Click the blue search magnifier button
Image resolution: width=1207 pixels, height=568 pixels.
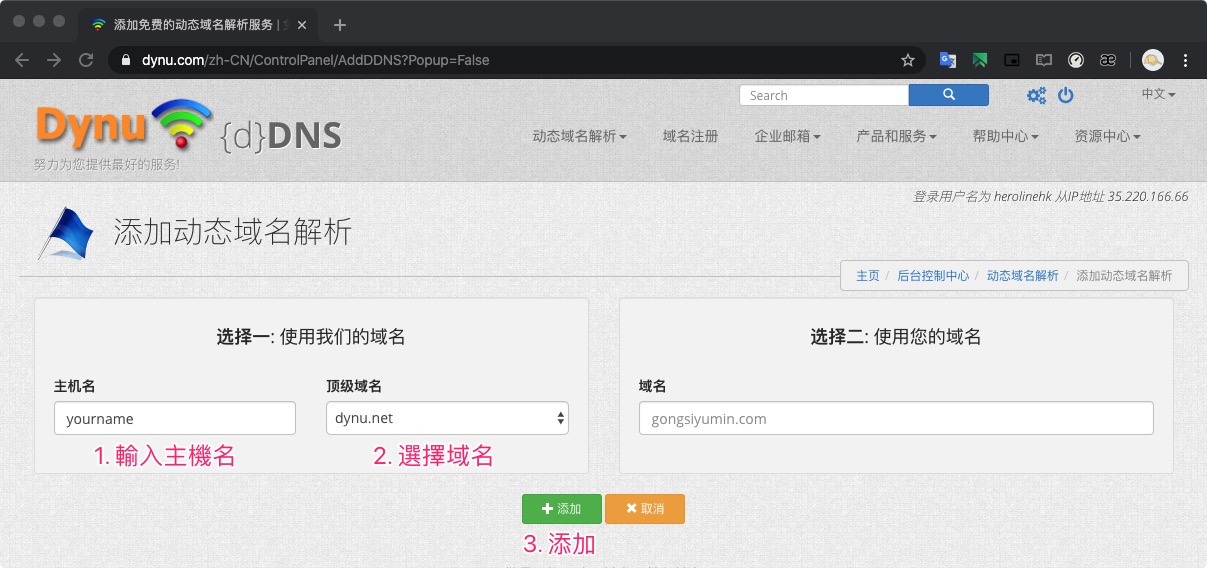[948, 95]
